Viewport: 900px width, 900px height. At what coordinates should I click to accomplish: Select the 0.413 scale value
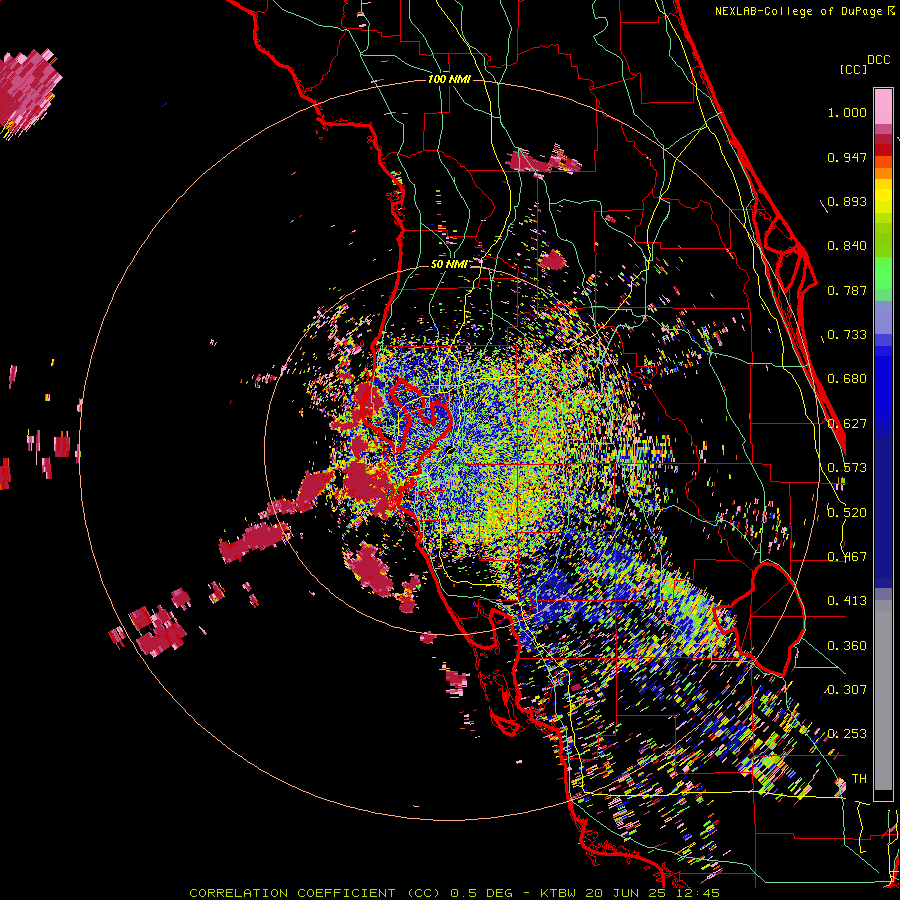(x=847, y=601)
